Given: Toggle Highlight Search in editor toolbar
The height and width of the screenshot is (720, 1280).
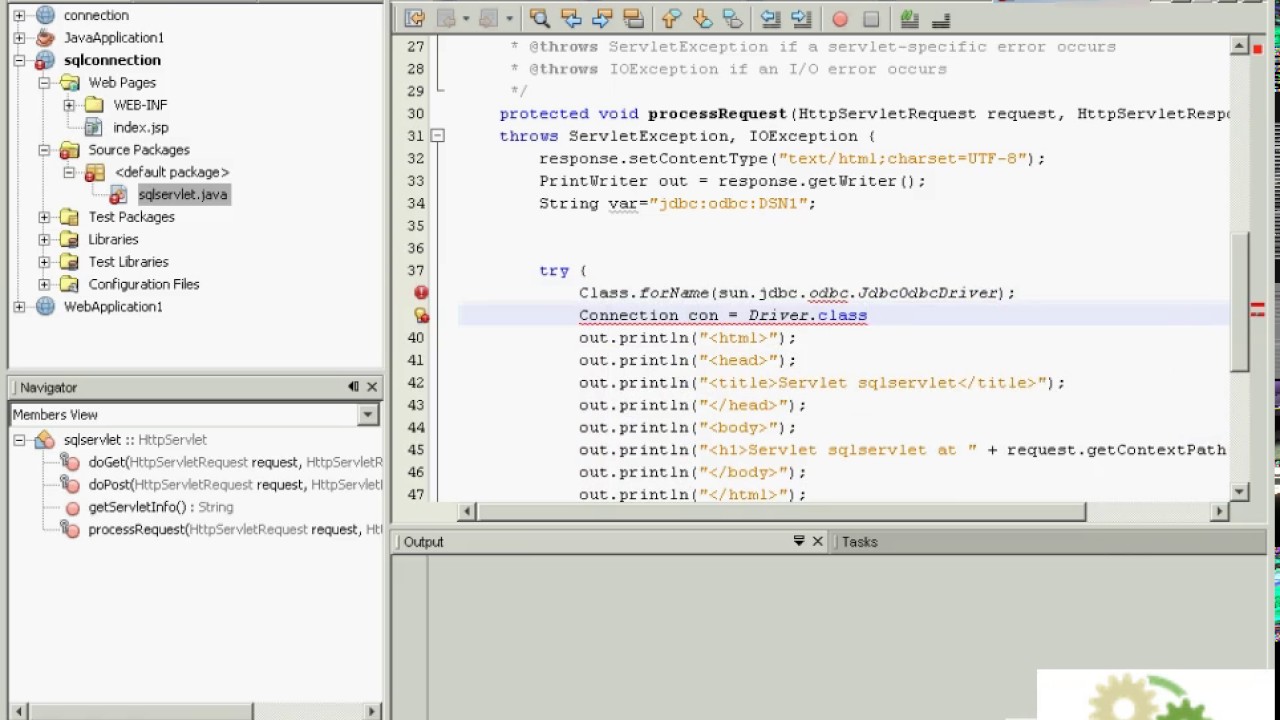Looking at the screenshot, I should coord(633,19).
